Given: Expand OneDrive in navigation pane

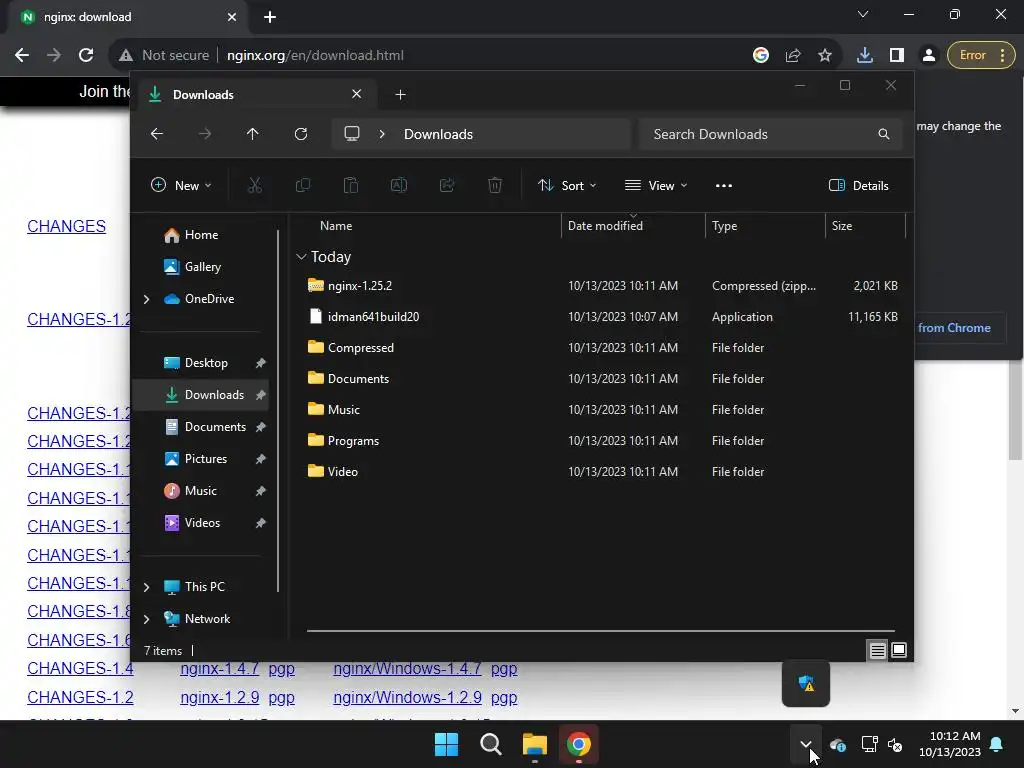Looking at the screenshot, I should coord(146,299).
